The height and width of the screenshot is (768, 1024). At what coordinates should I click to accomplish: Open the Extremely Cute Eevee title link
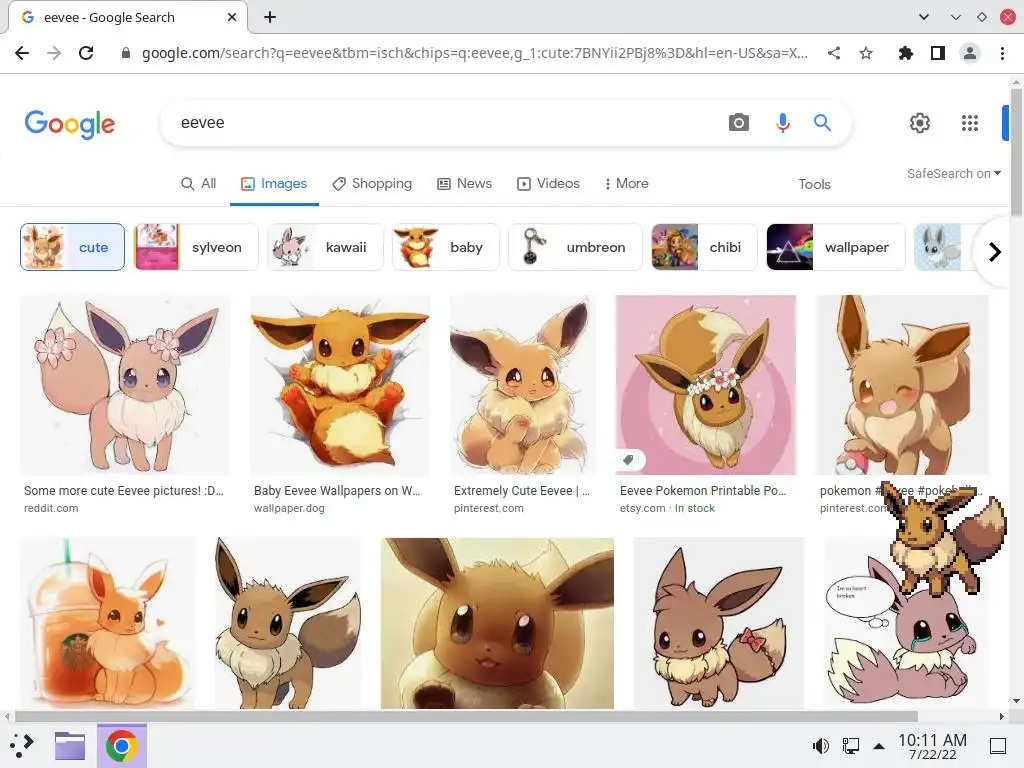[x=522, y=490]
